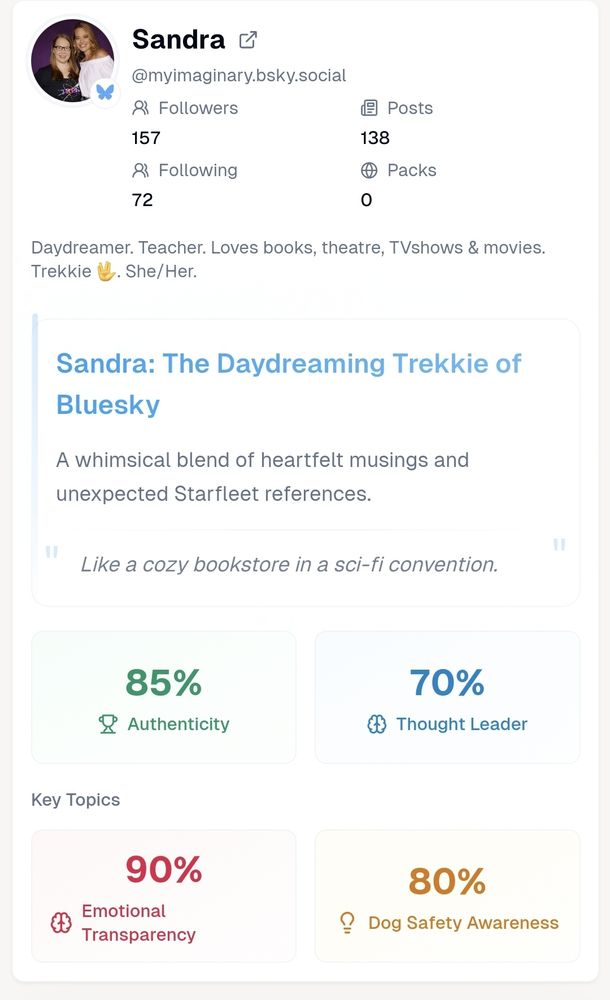Click the Followers people icon
This screenshot has height=1000, width=610.
coord(140,108)
